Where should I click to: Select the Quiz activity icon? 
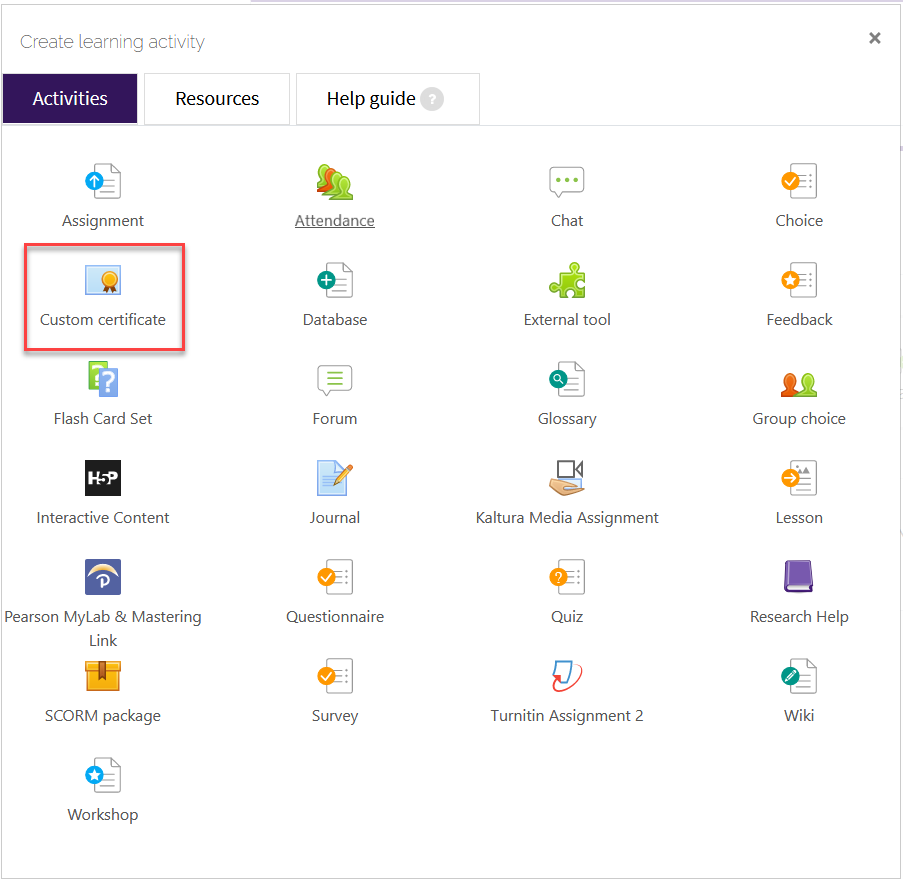pyautogui.click(x=566, y=577)
